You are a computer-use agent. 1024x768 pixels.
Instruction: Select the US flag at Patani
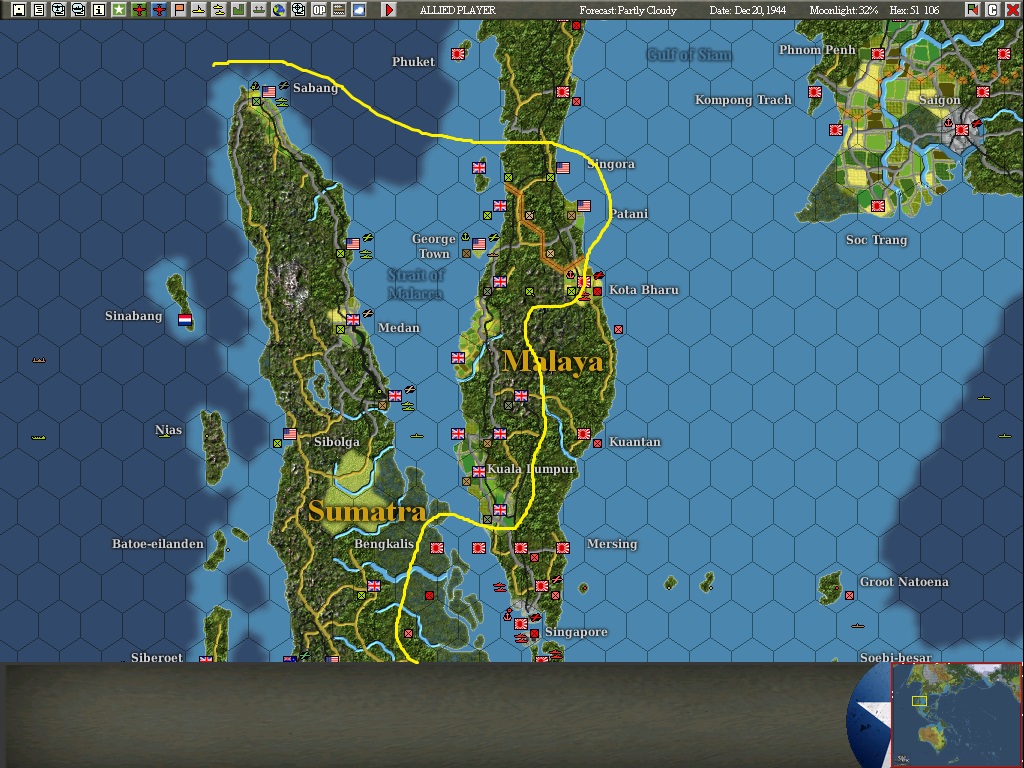click(584, 206)
